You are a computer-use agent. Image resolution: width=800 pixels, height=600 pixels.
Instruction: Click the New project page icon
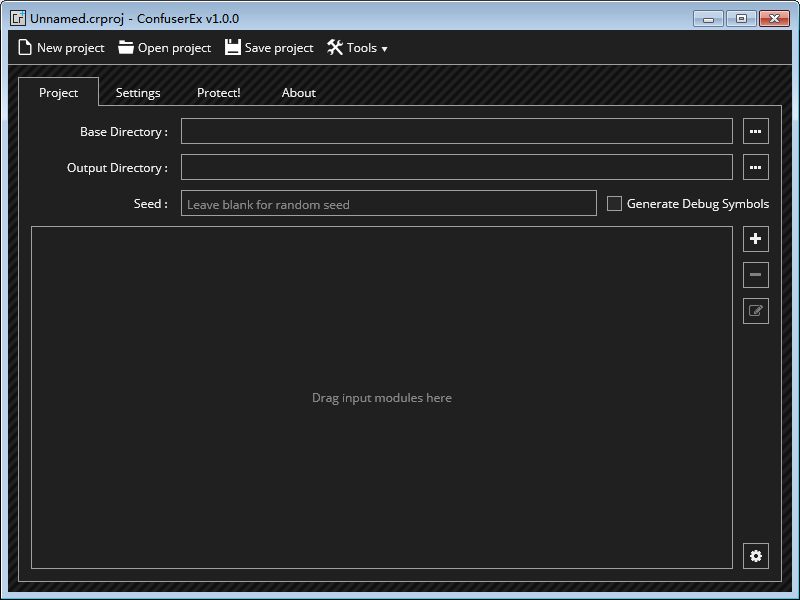coord(25,48)
